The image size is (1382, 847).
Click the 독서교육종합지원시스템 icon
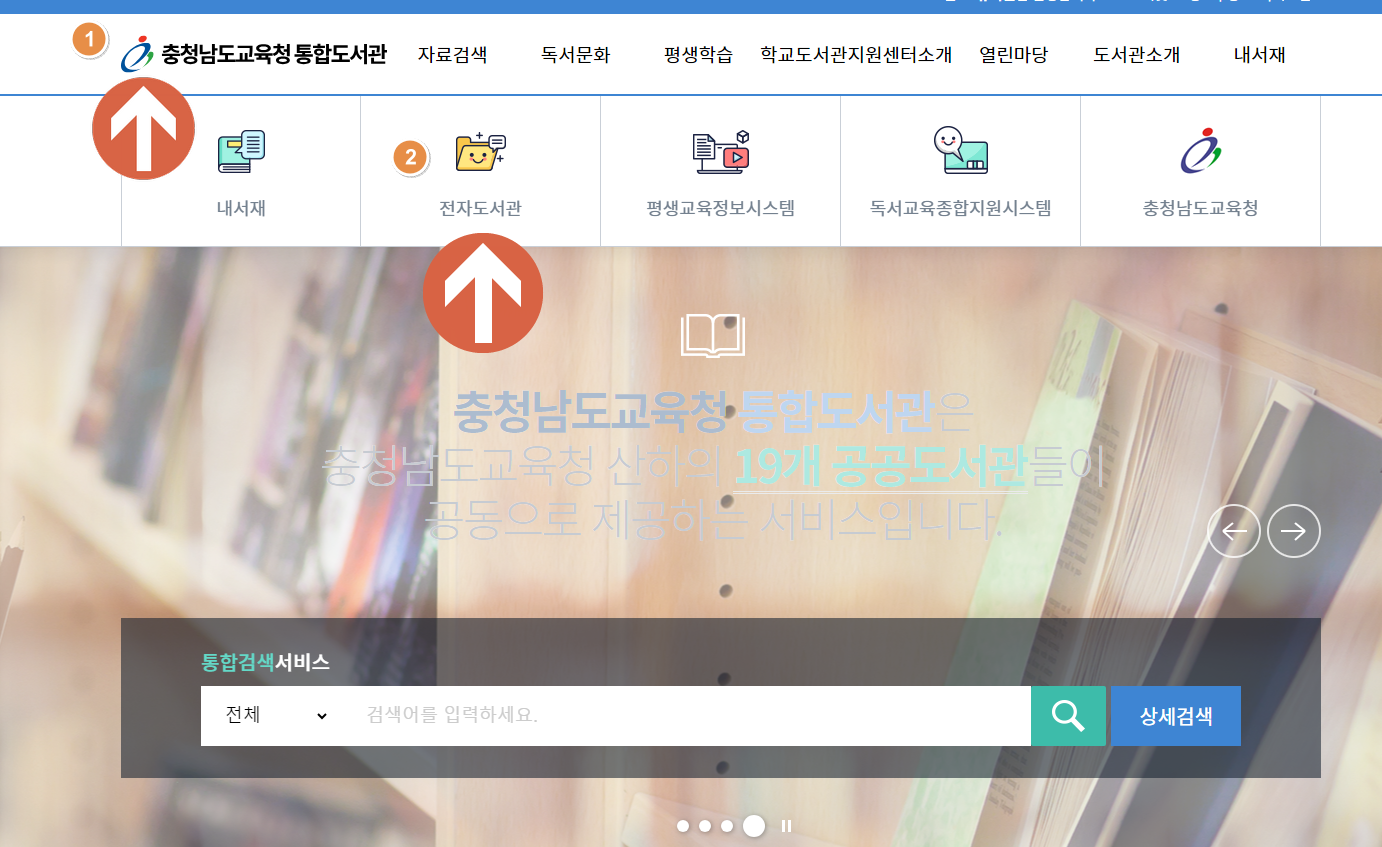pyautogui.click(x=961, y=150)
